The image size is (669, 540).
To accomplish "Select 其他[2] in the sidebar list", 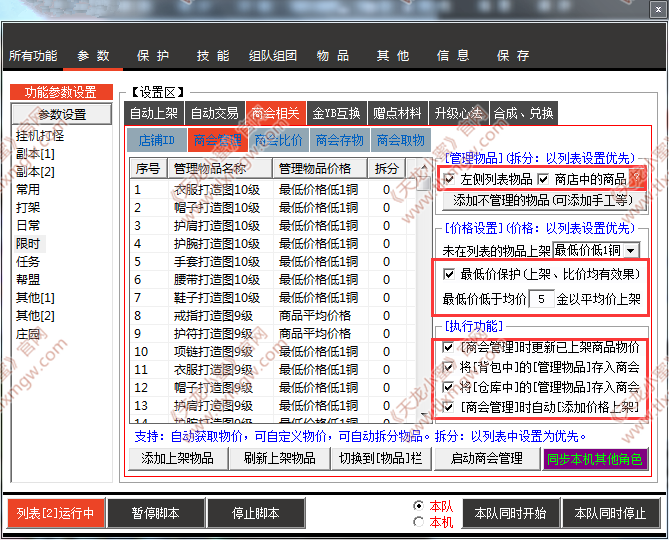I will click(x=35, y=316).
